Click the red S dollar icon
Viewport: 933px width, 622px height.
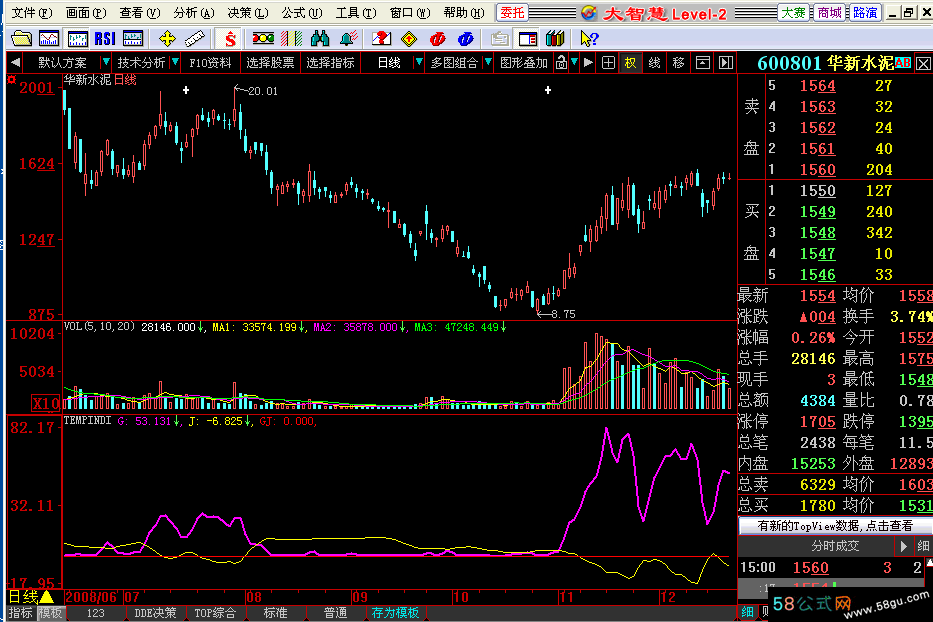(230, 39)
